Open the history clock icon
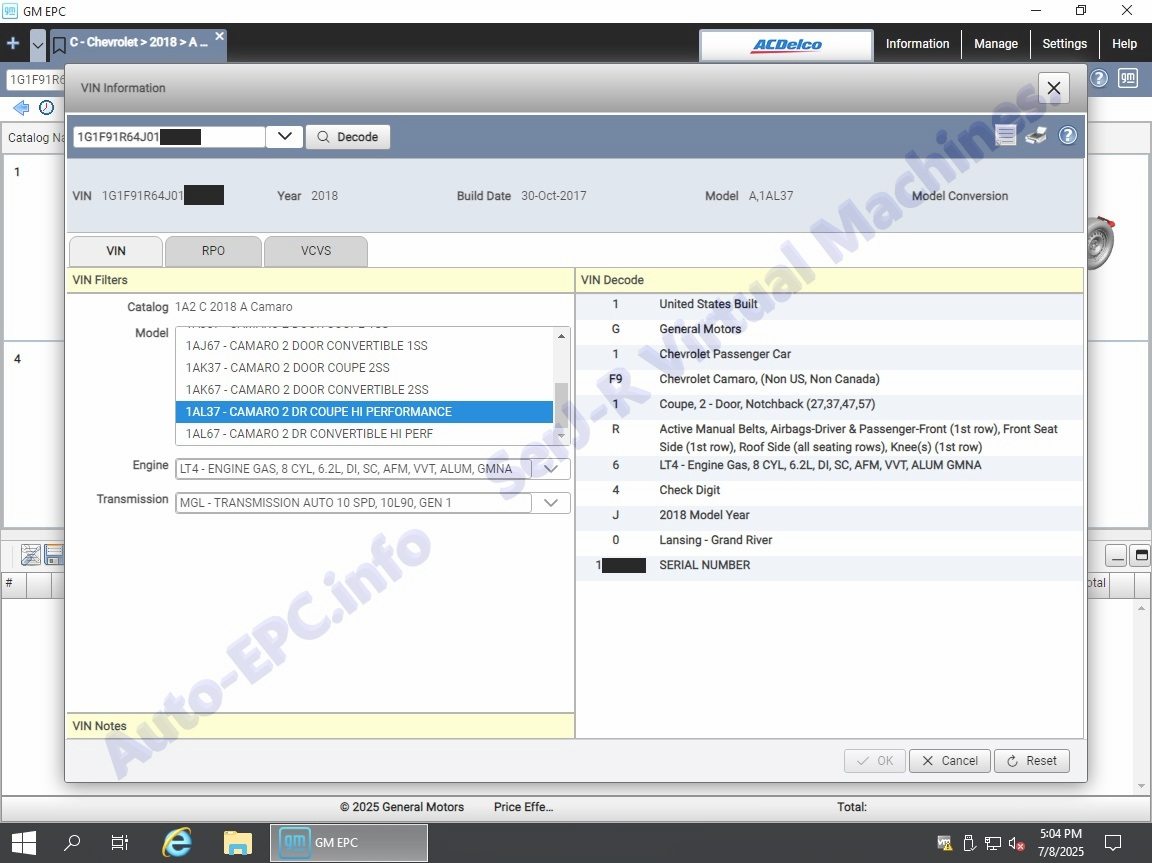The image size is (1152, 863). [46, 108]
